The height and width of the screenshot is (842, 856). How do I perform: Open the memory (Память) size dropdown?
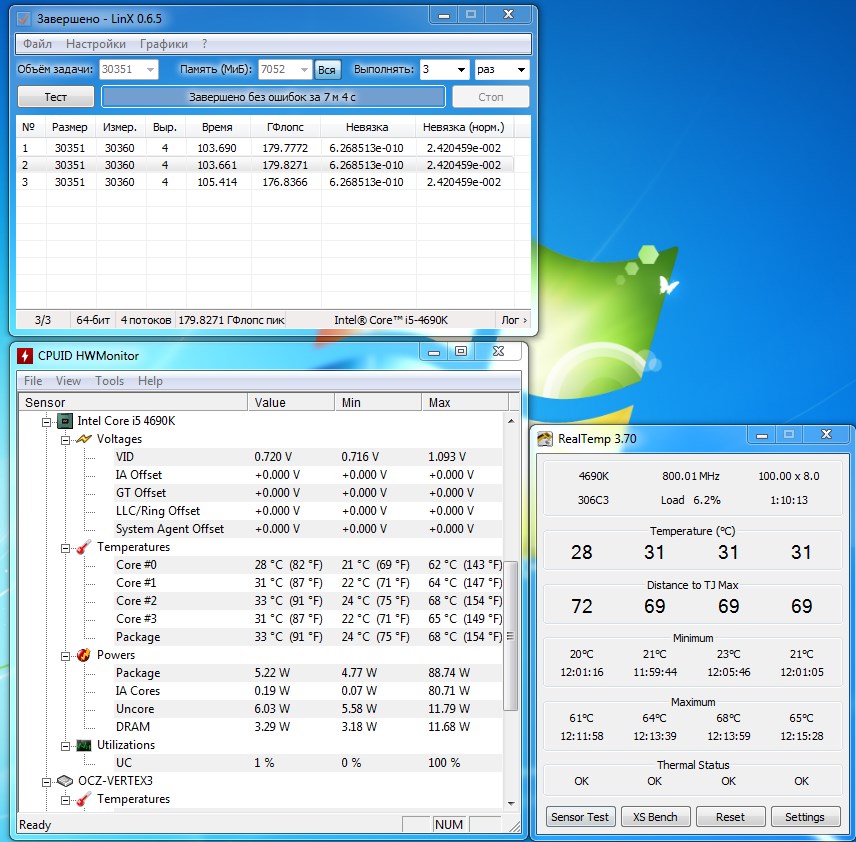click(x=305, y=70)
